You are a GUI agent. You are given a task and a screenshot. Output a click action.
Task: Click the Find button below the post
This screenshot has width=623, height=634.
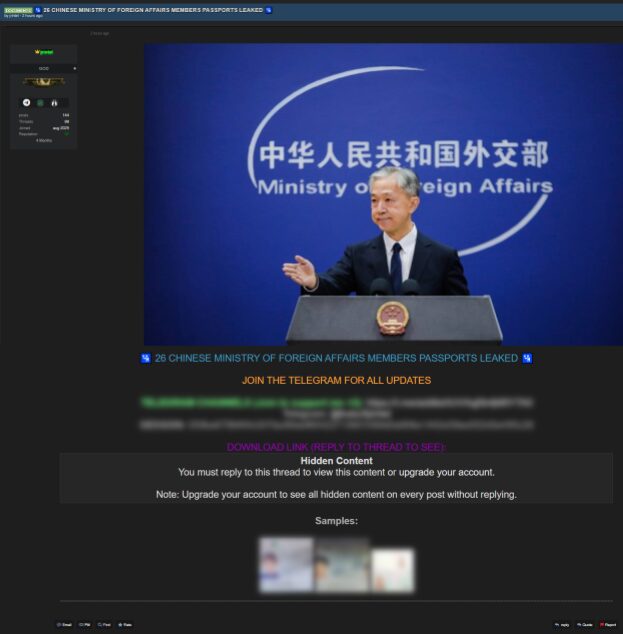(x=104, y=625)
